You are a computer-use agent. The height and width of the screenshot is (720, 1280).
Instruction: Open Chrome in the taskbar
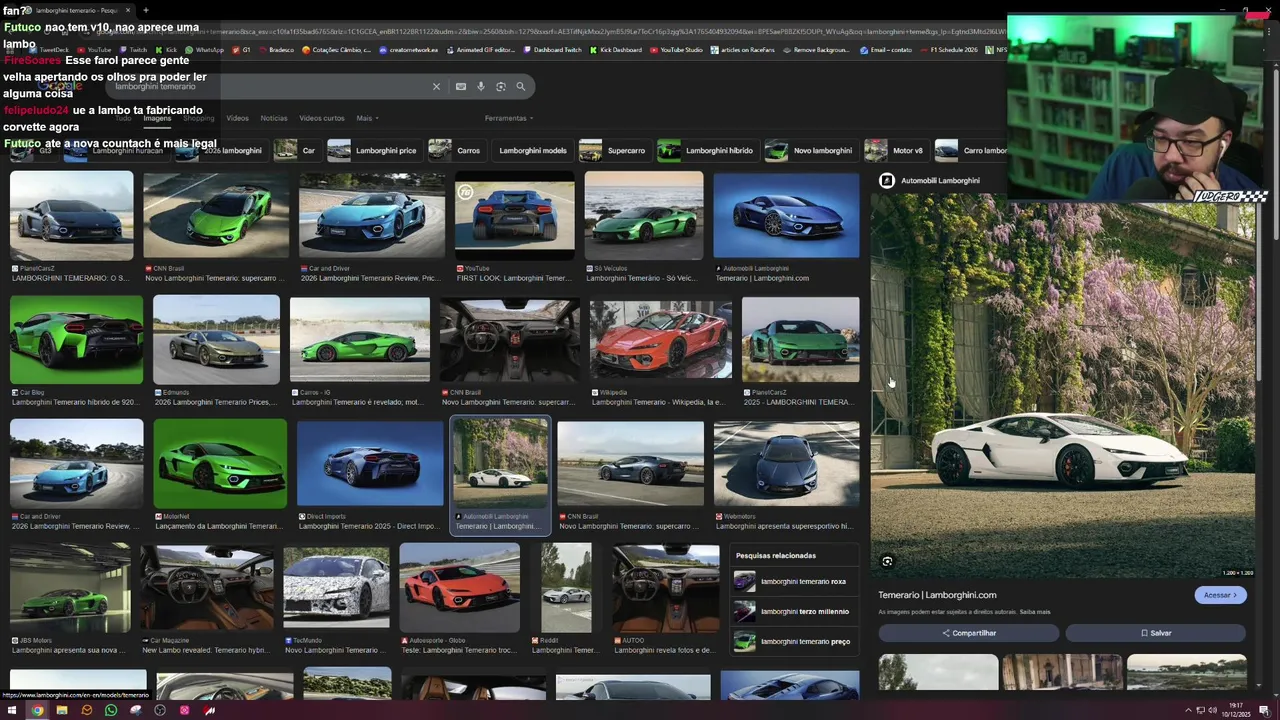click(37, 710)
